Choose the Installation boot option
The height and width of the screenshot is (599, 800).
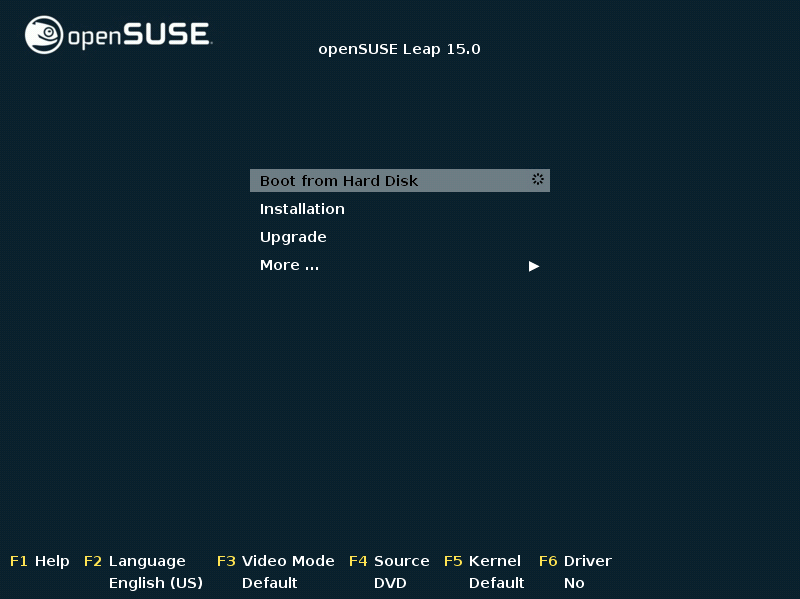click(x=302, y=209)
